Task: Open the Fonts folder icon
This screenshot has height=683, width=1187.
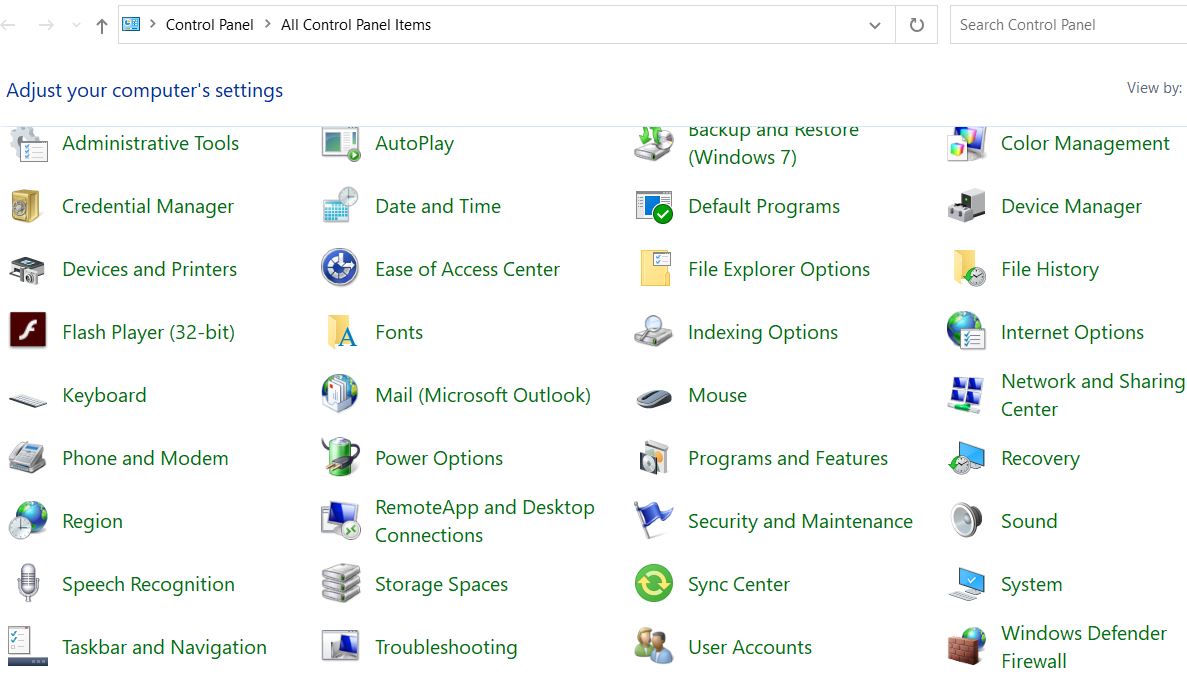Action: click(342, 332)
